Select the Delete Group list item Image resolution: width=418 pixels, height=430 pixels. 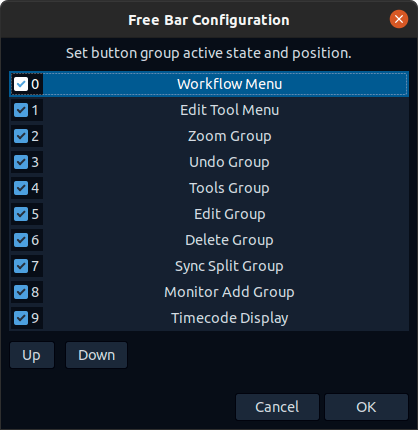point(209,240)
